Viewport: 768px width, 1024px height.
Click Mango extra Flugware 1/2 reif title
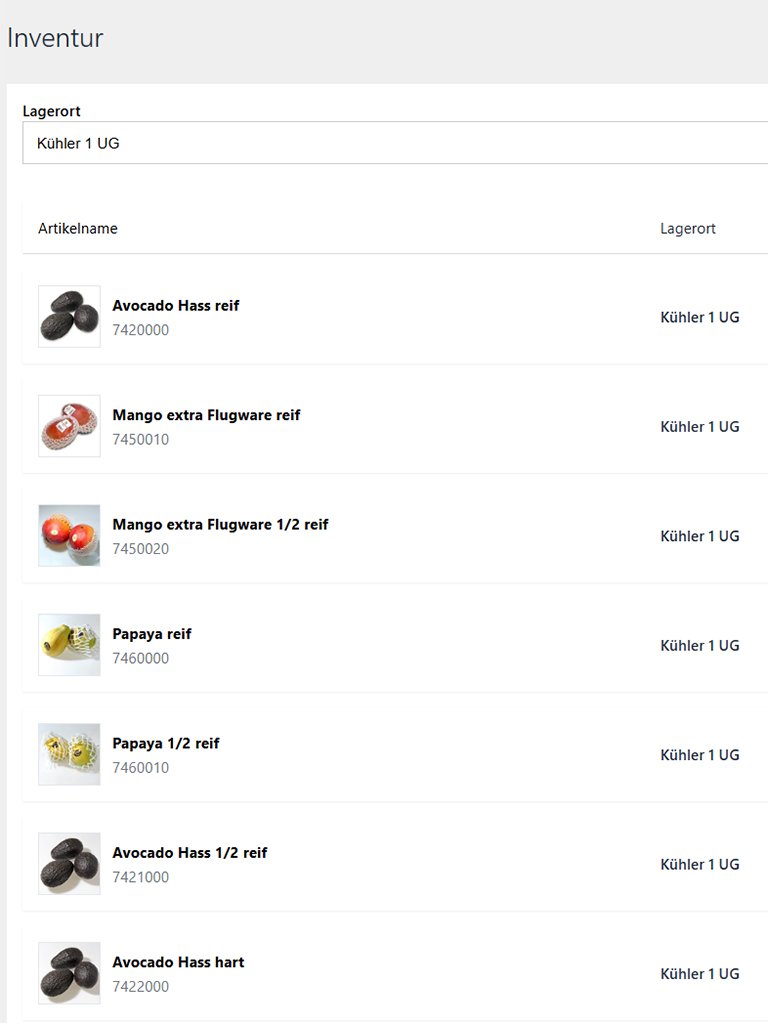pos(220,525)
